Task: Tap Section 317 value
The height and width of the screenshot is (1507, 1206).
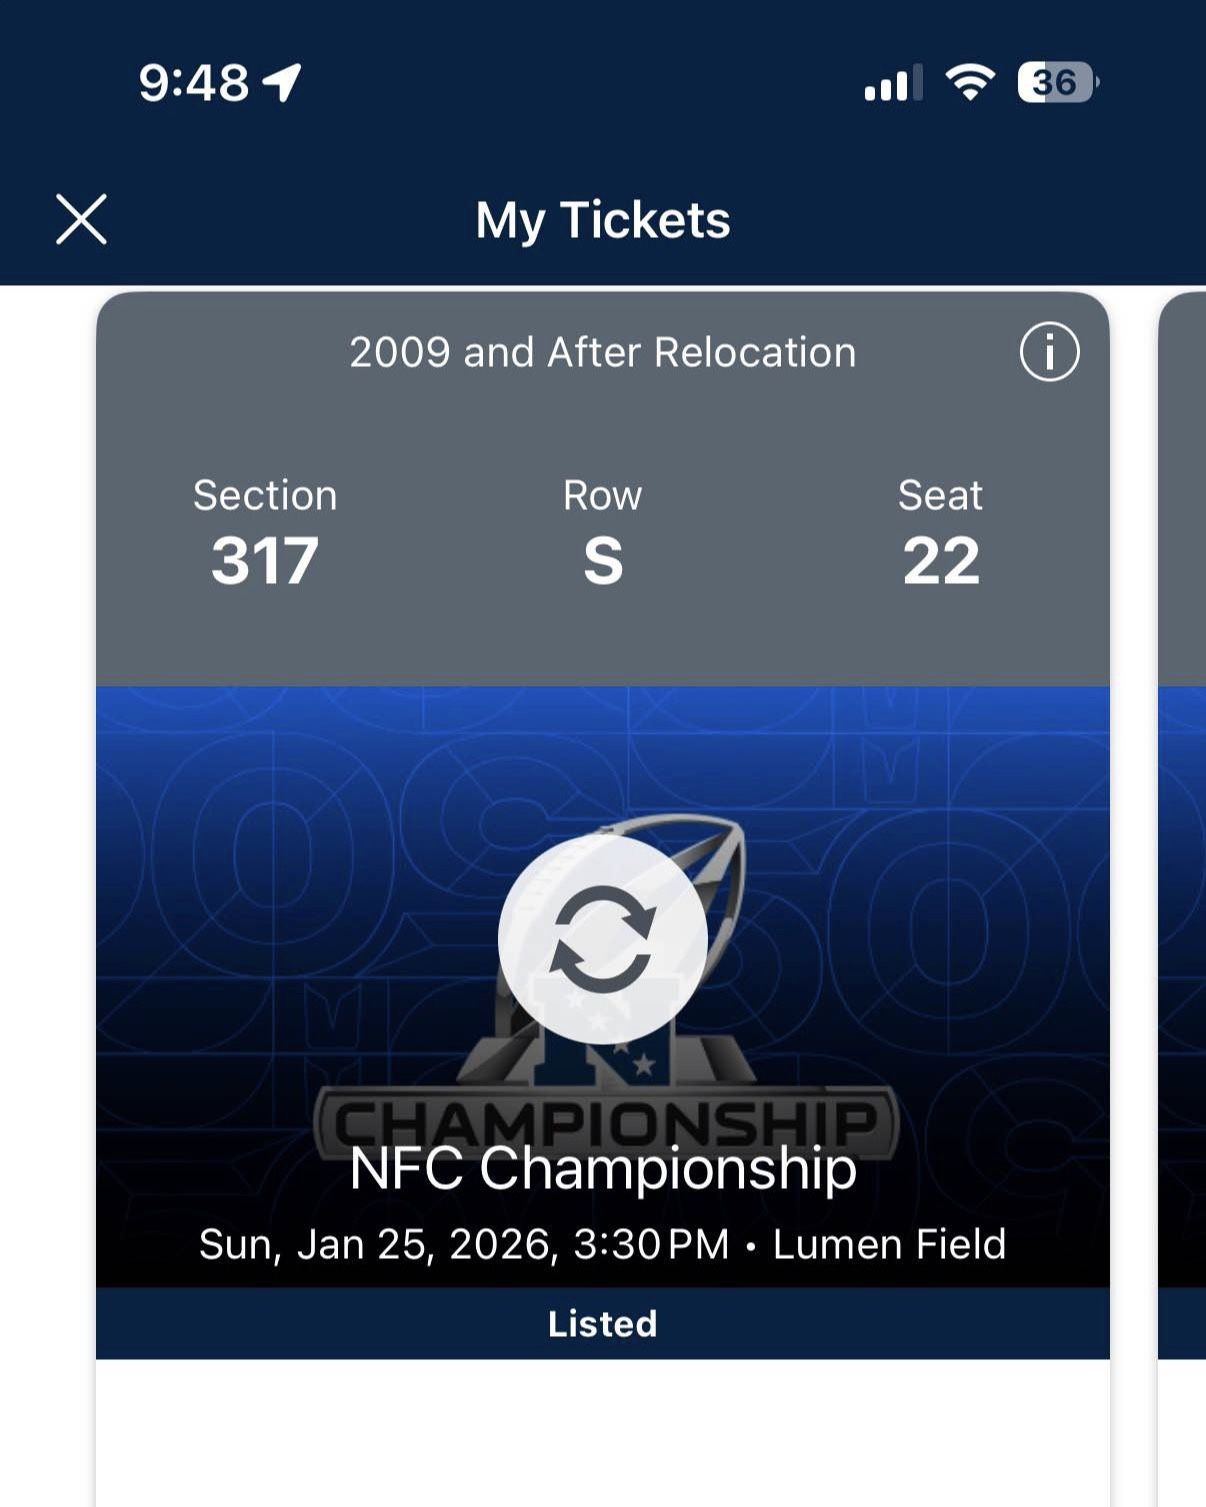Action: (x=265, y=561)
